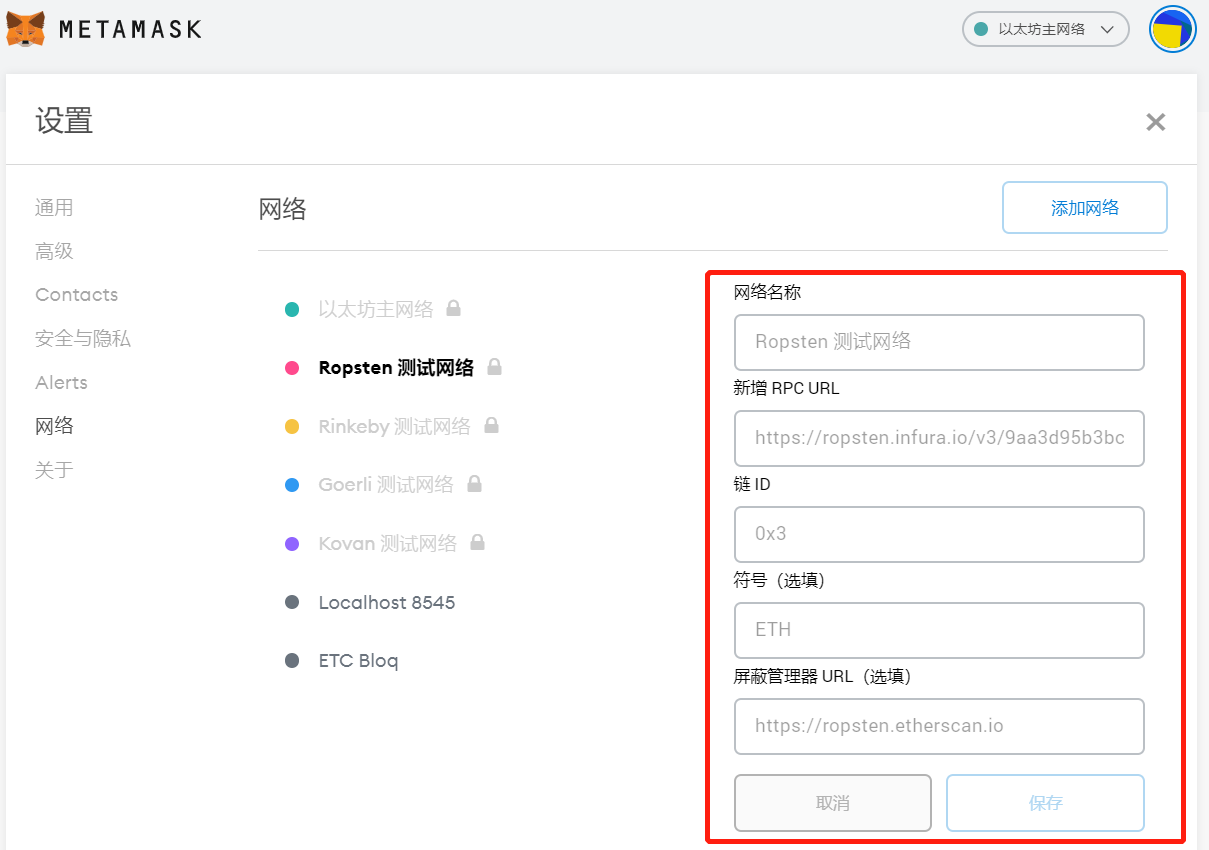Click the gray dot for ETC Bloq

[292, 661]
